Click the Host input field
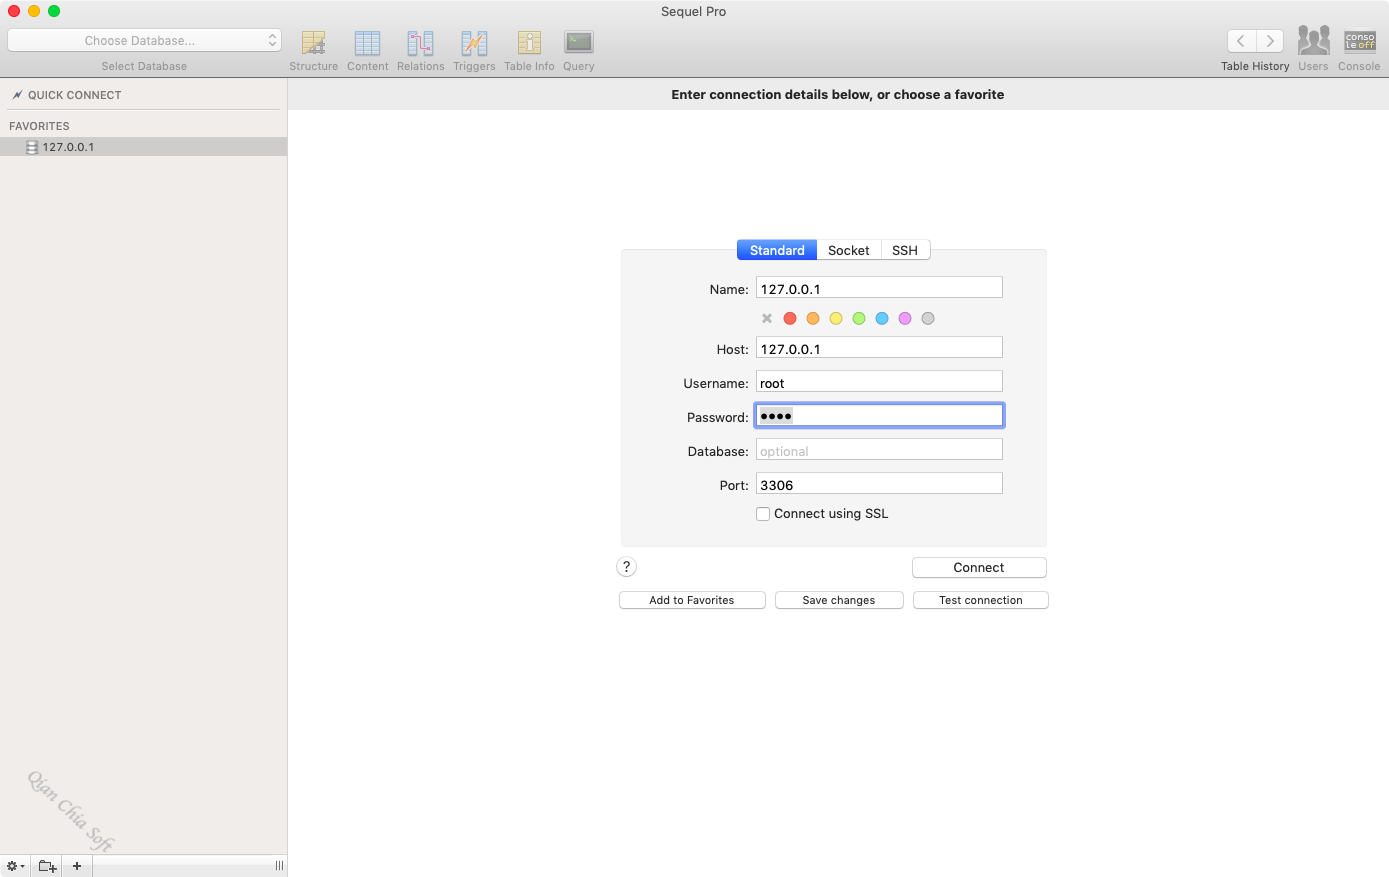The image size is (1389, 877). click(879, 348)
